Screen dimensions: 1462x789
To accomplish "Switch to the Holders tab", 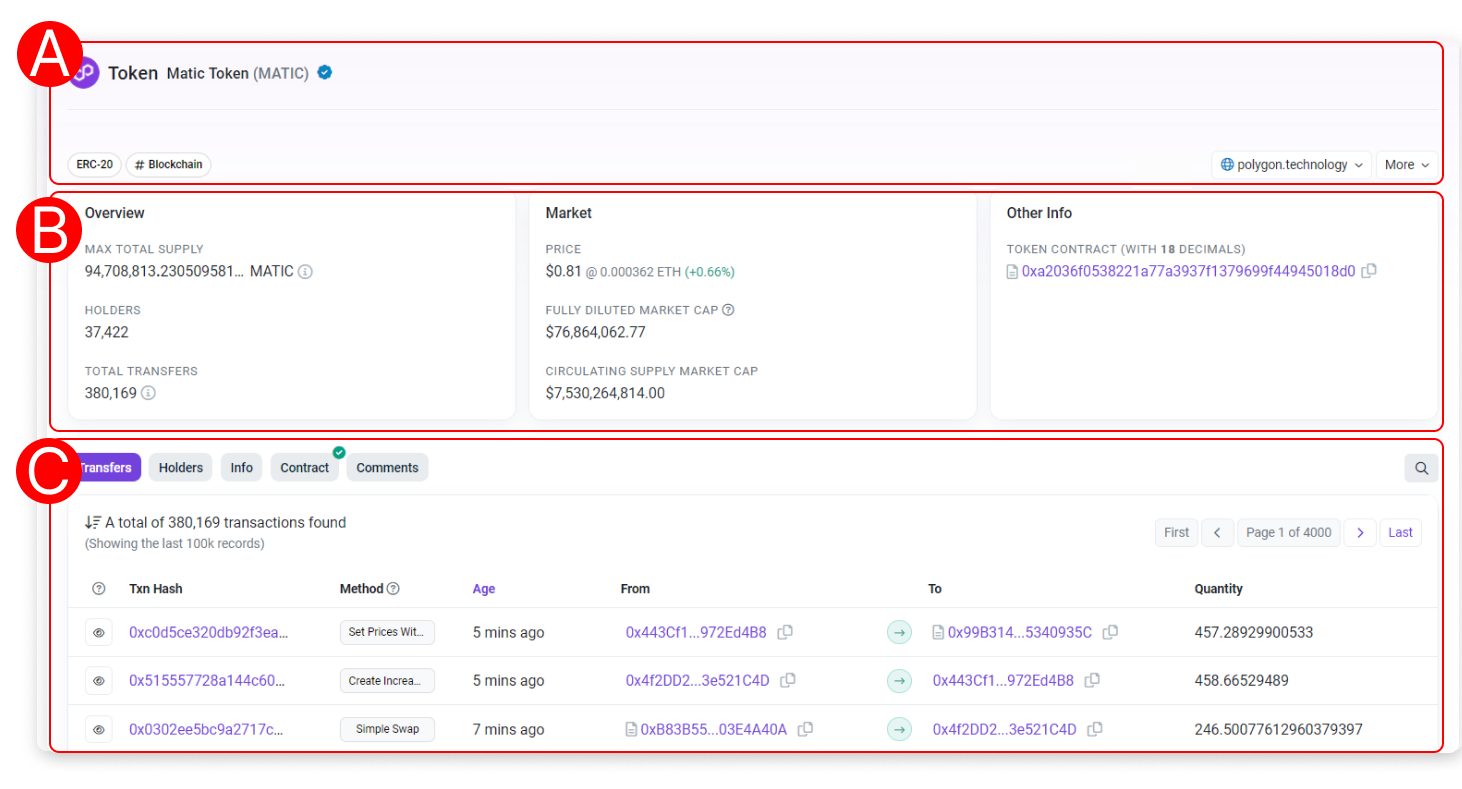I will coord(181,467).
